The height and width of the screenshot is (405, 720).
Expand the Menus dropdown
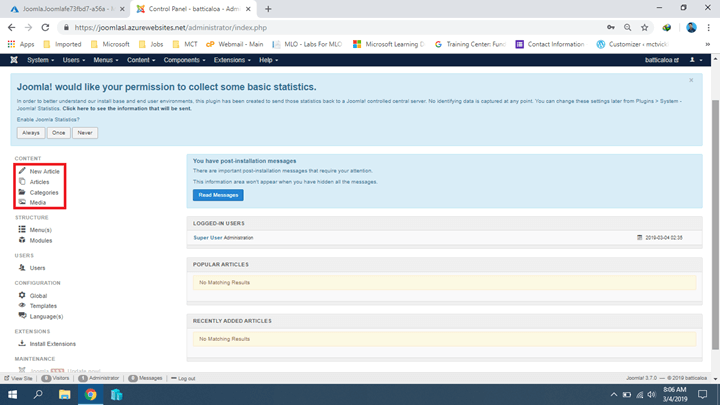[x=106, y=60]
